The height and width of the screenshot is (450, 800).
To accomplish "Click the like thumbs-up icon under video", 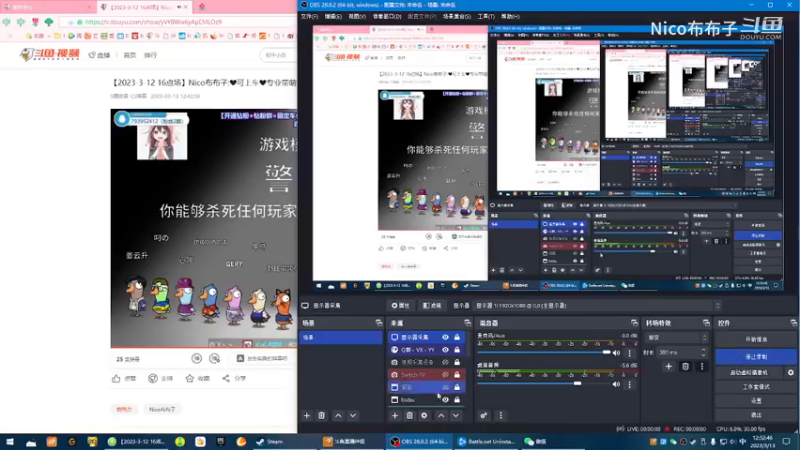I will click(116, 378).
